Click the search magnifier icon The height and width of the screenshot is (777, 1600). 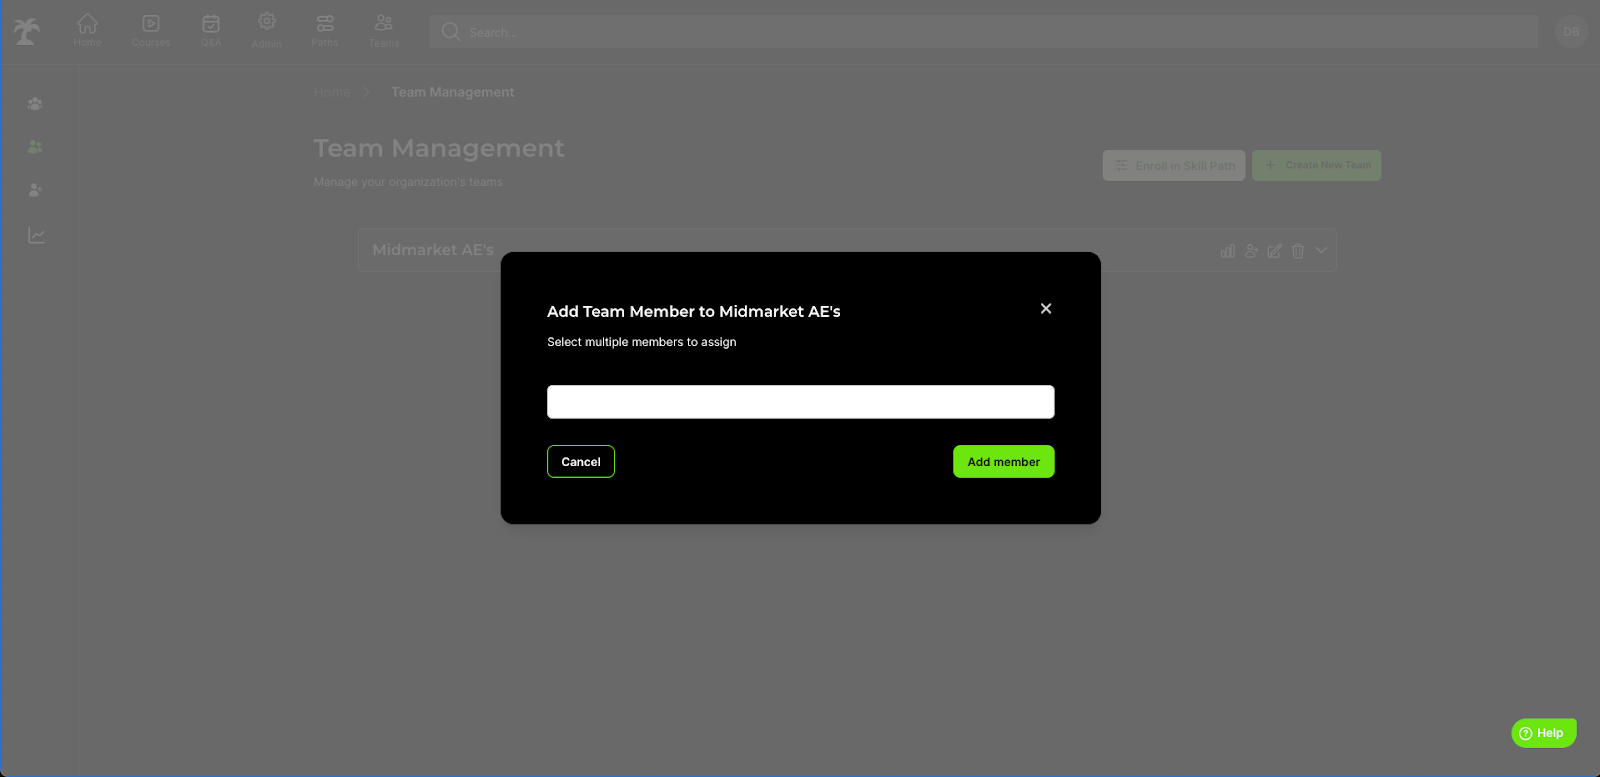tap(451, 32)
